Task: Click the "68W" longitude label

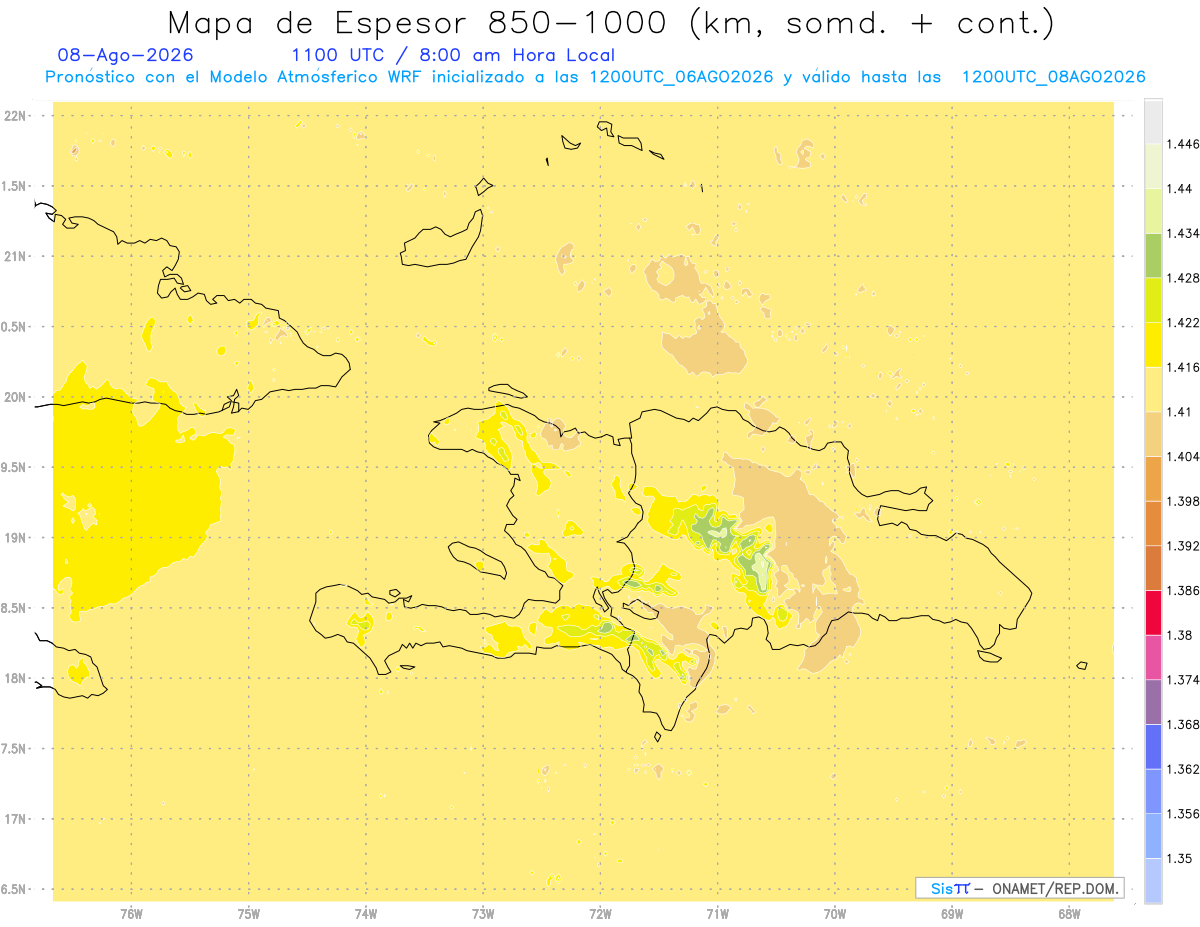Action: (1069, 914)
